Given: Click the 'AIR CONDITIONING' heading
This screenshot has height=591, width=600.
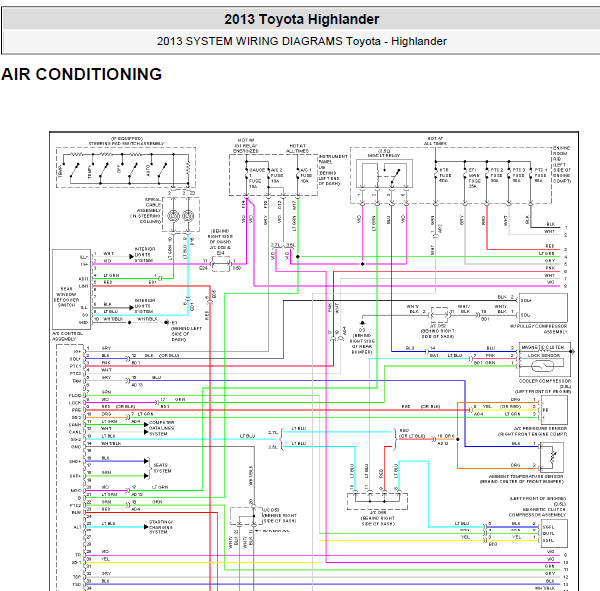Looking at the screenshot, I should [82, 74].
